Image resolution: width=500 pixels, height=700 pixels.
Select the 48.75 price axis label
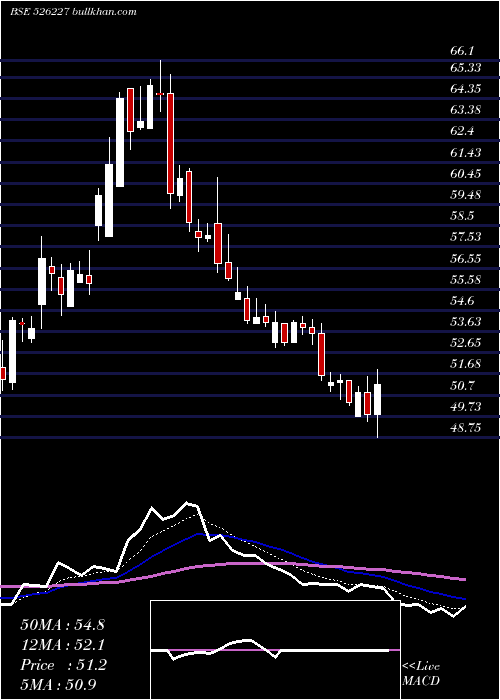[466, 428]
